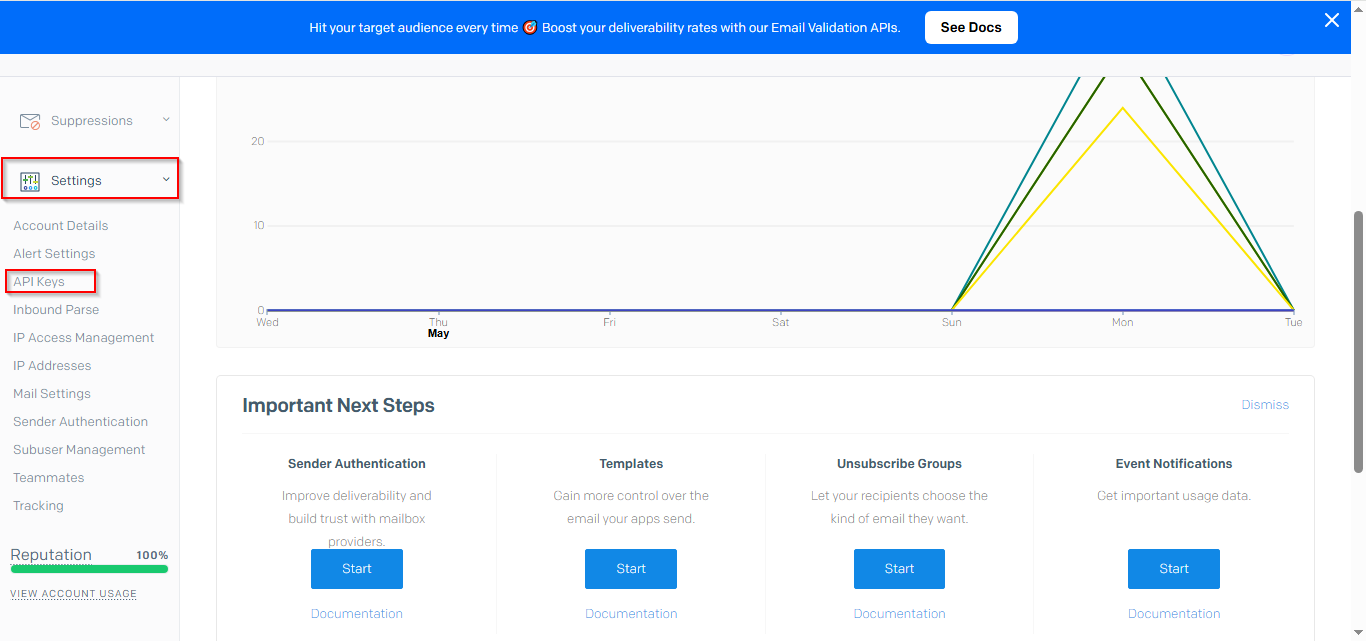Click the page vertical scrollbar
1366x641 pixels.
1358,341
